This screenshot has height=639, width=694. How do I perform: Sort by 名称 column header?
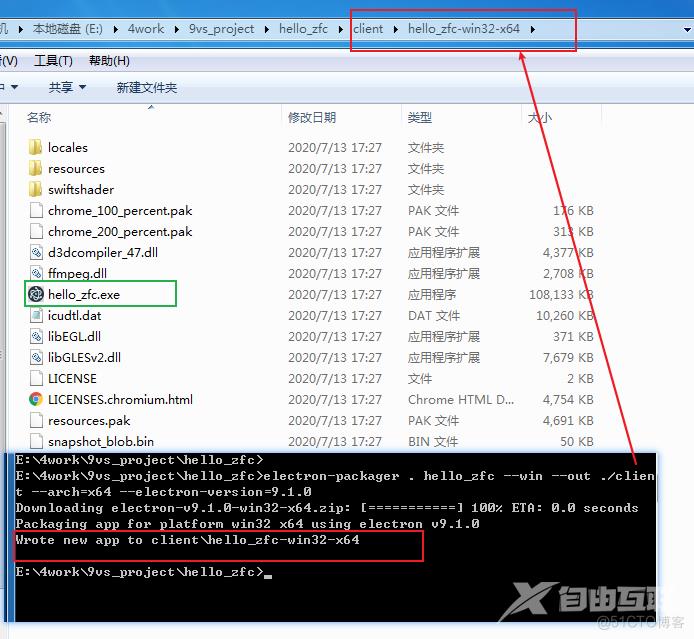(39, 118)
